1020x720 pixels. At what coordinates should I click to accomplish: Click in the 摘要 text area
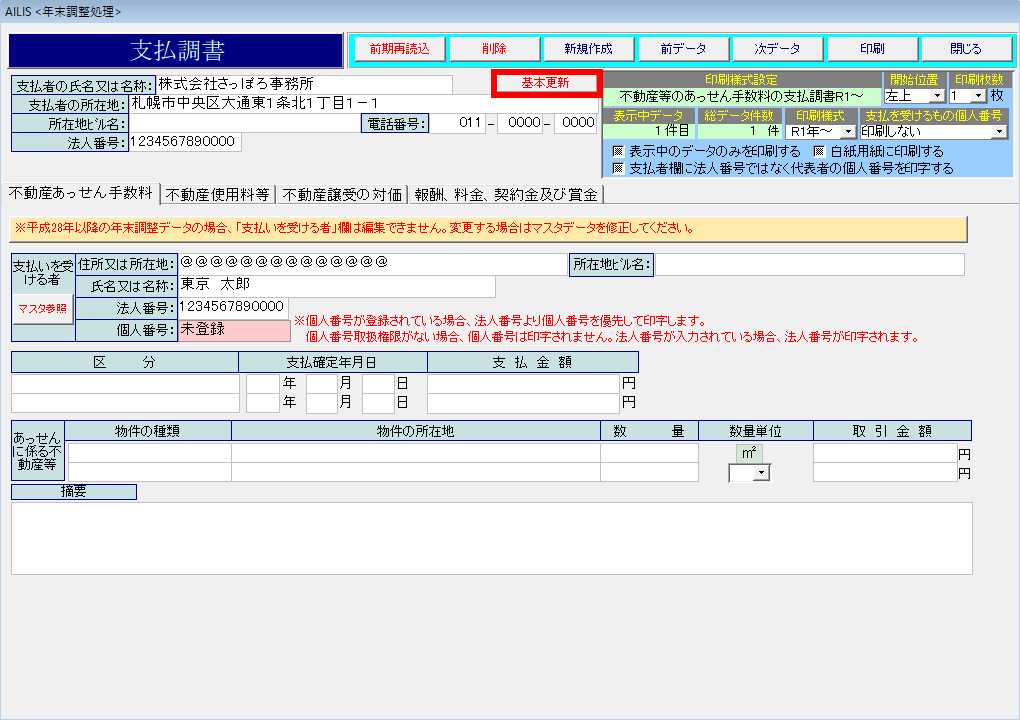pyautogui.click(x=490, y=538)
